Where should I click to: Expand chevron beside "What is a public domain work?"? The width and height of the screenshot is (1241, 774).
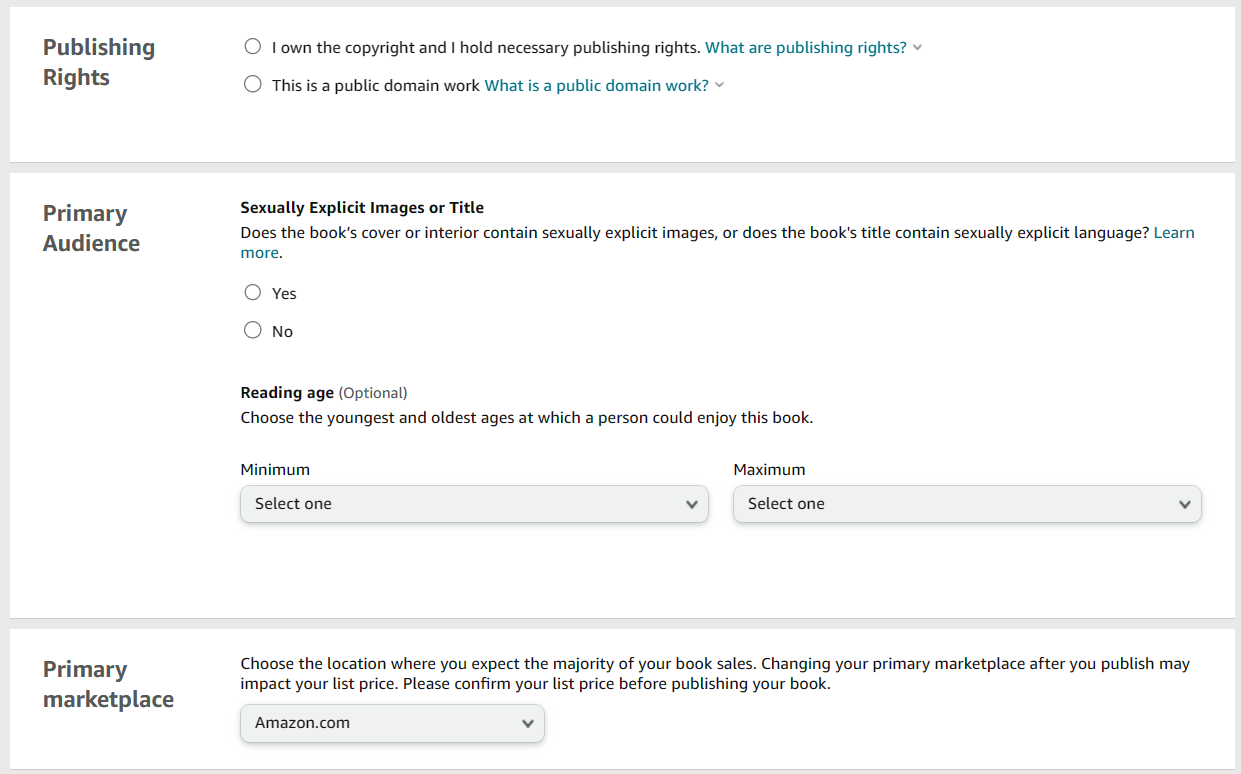(720, 86)
